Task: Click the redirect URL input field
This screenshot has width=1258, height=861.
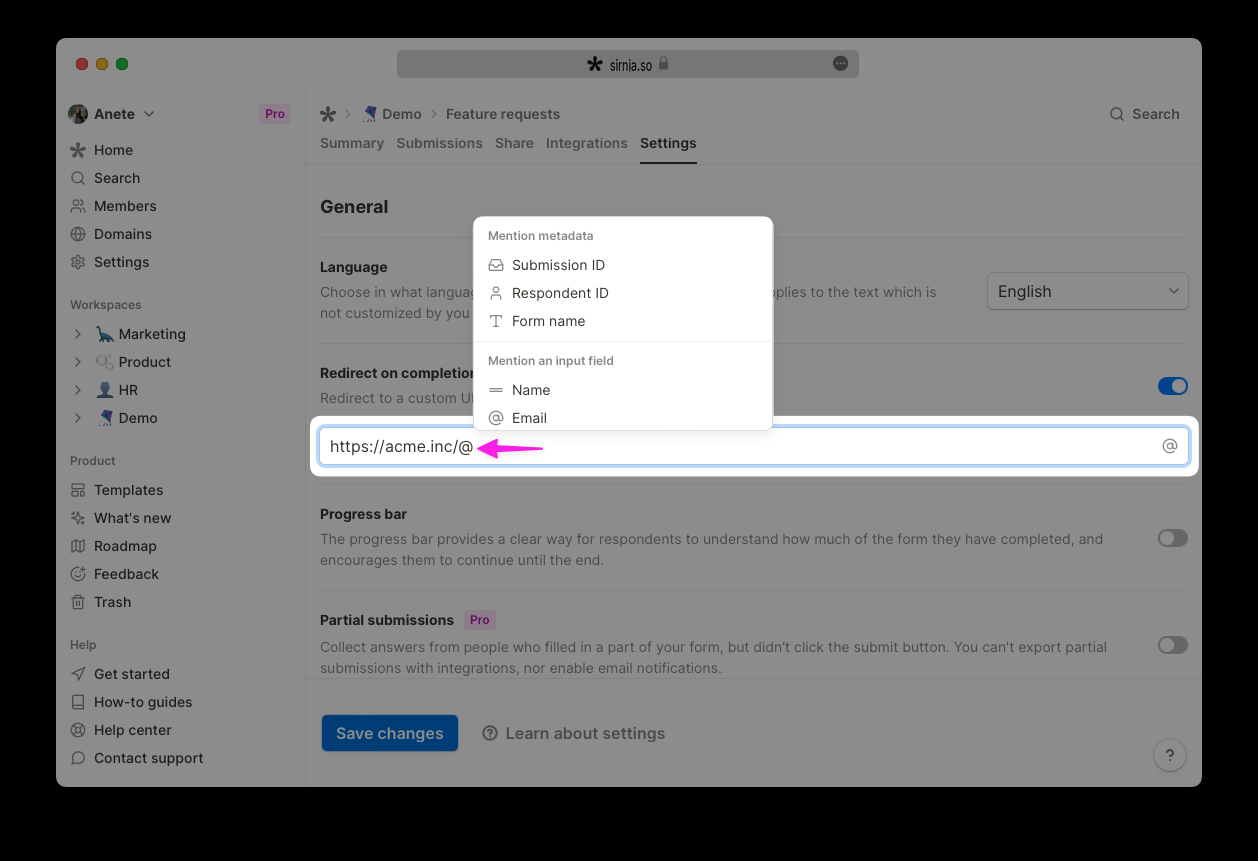Action: pyautogui.click(x=754, y=446)
